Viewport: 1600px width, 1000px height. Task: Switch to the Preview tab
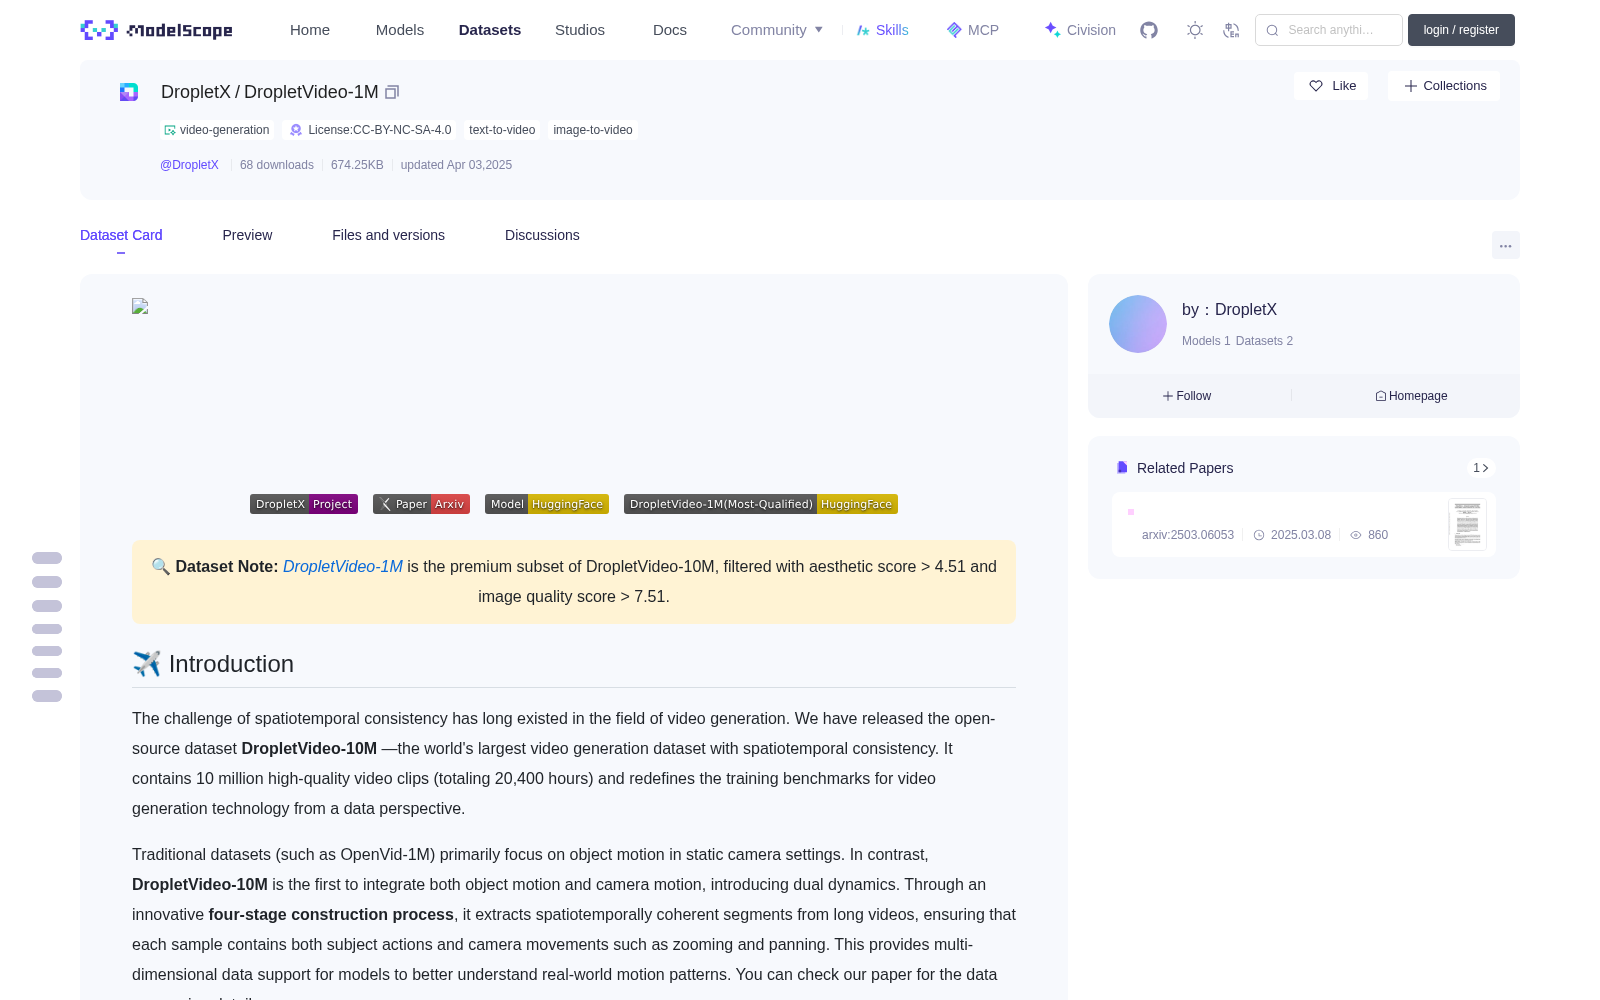[247, 235]
